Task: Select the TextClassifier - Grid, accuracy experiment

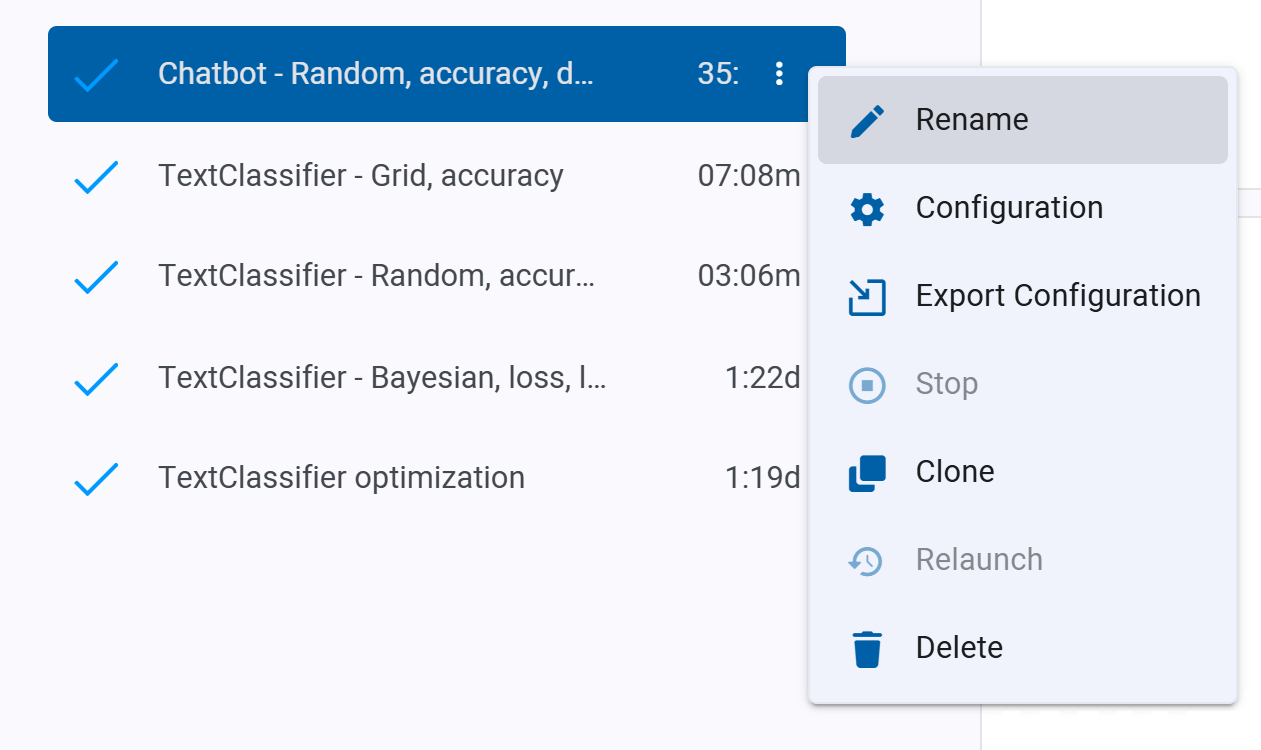Action: click(360, 175)
